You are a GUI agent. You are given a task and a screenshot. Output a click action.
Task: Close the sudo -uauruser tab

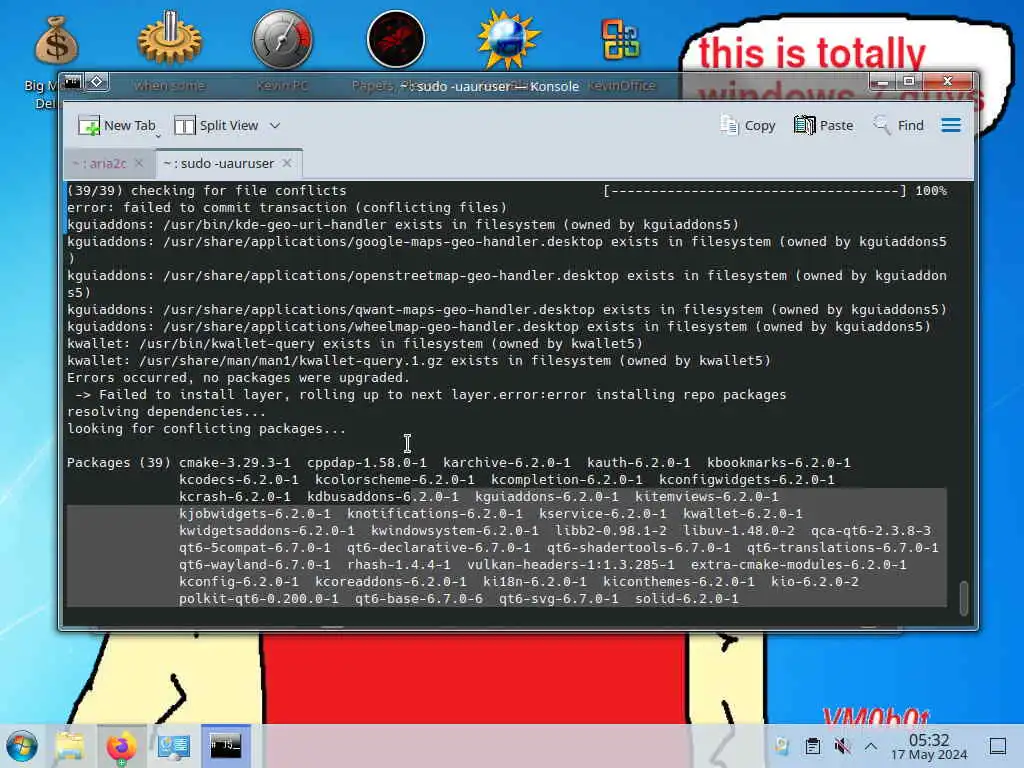[x=287, y=163]
